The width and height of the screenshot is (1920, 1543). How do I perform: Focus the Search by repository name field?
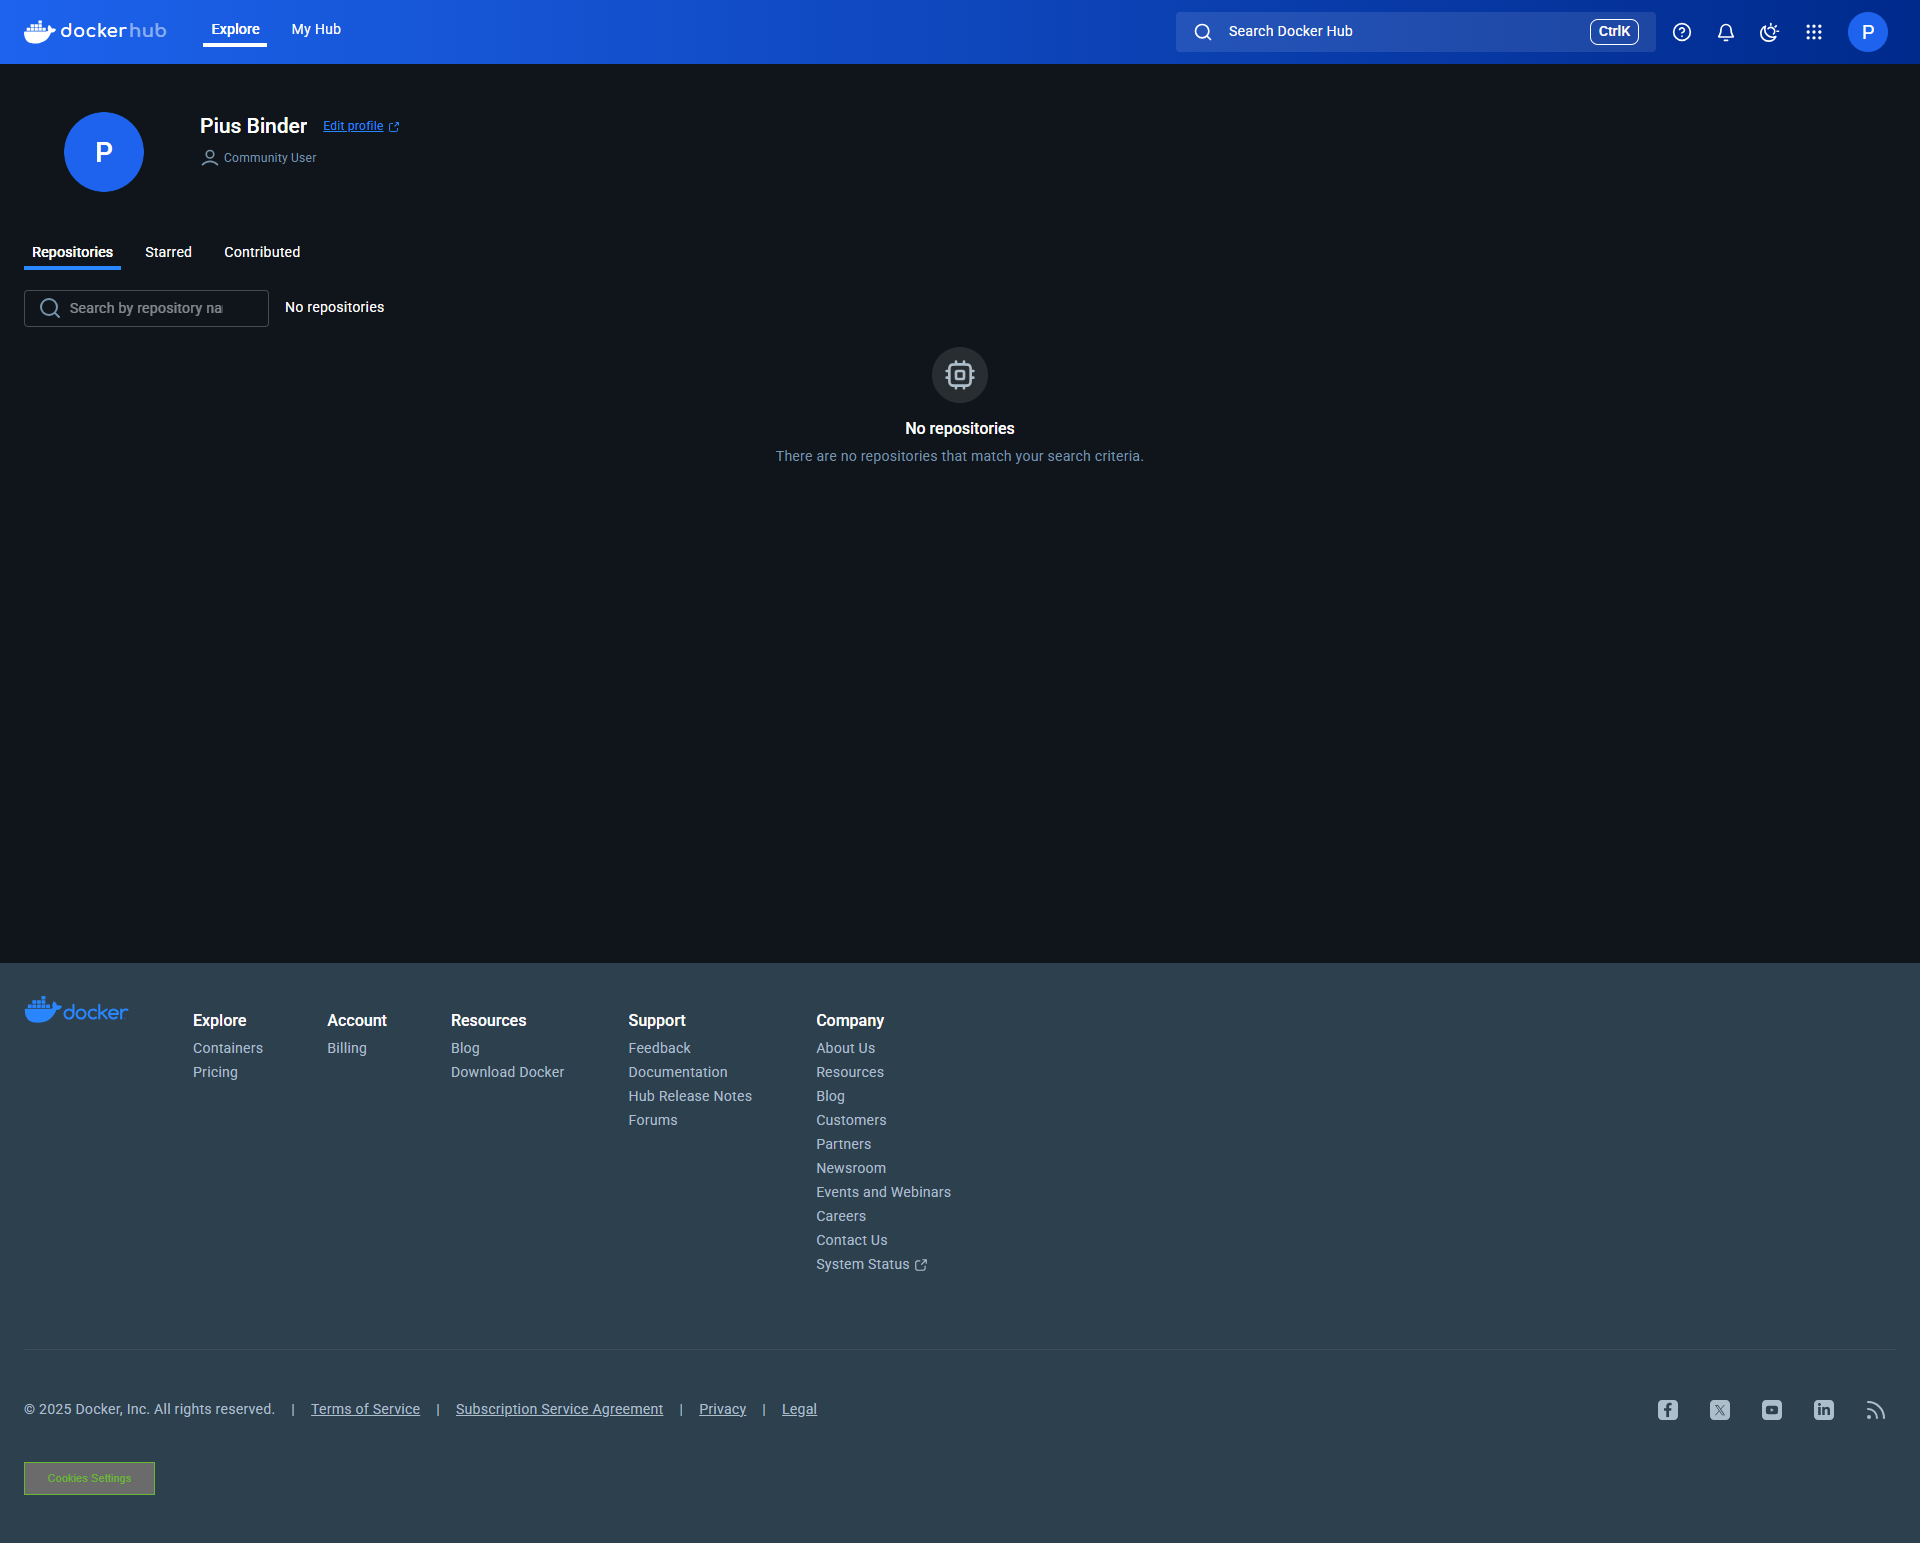(x=147, y=308)
